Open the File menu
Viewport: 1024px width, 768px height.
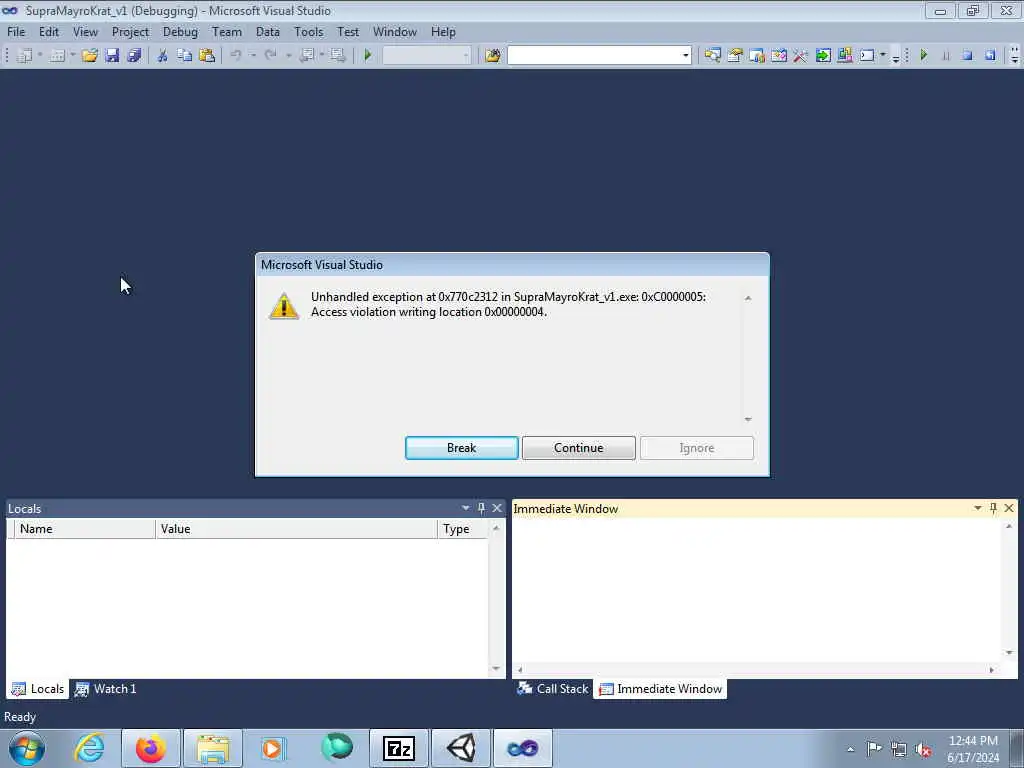(x=16, y=31)
